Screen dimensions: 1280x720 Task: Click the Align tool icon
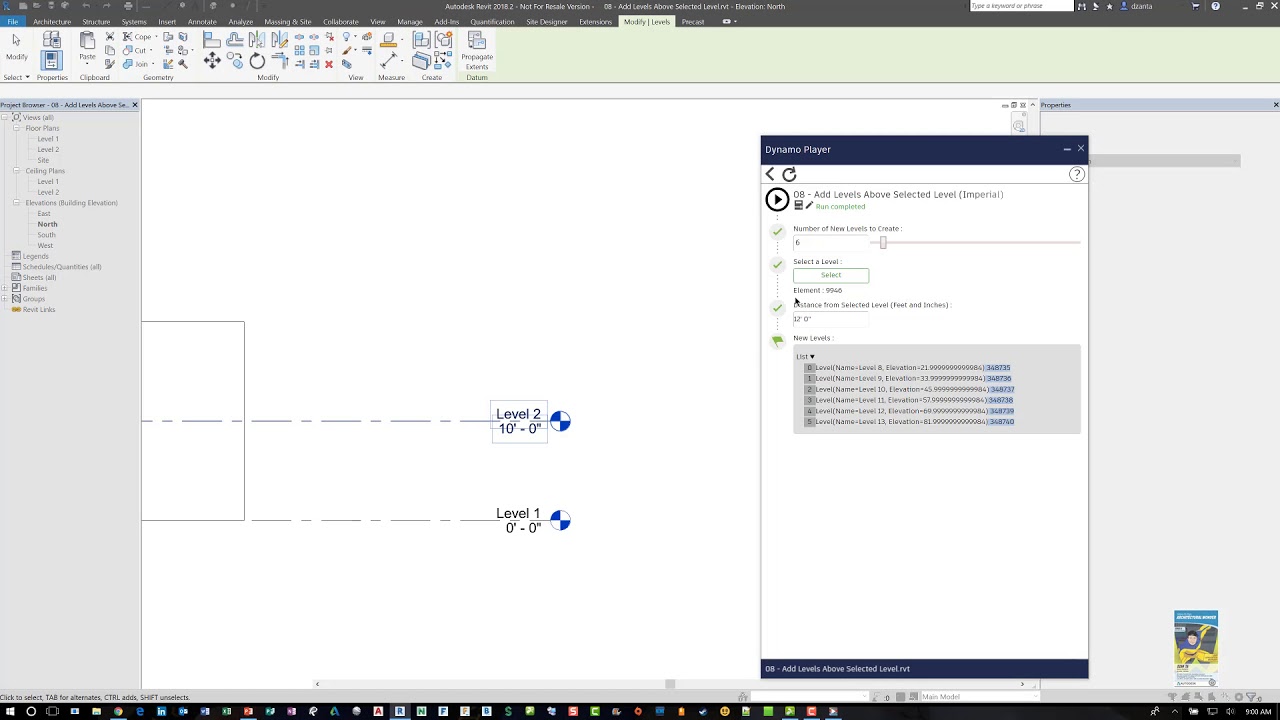pos(211,39)
